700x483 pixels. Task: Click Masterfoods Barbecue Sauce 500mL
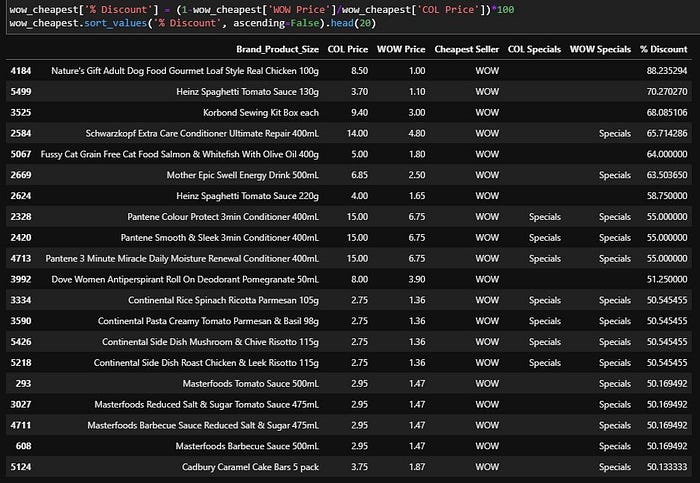247,446
